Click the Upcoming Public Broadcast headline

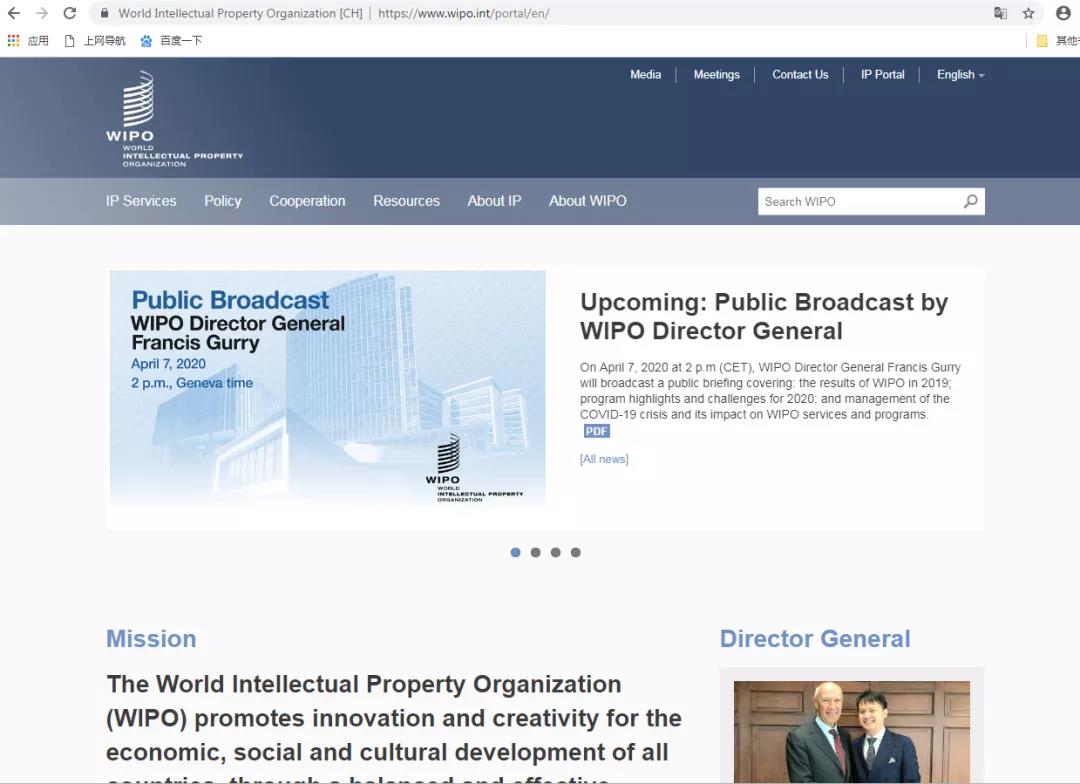(764, 316)
